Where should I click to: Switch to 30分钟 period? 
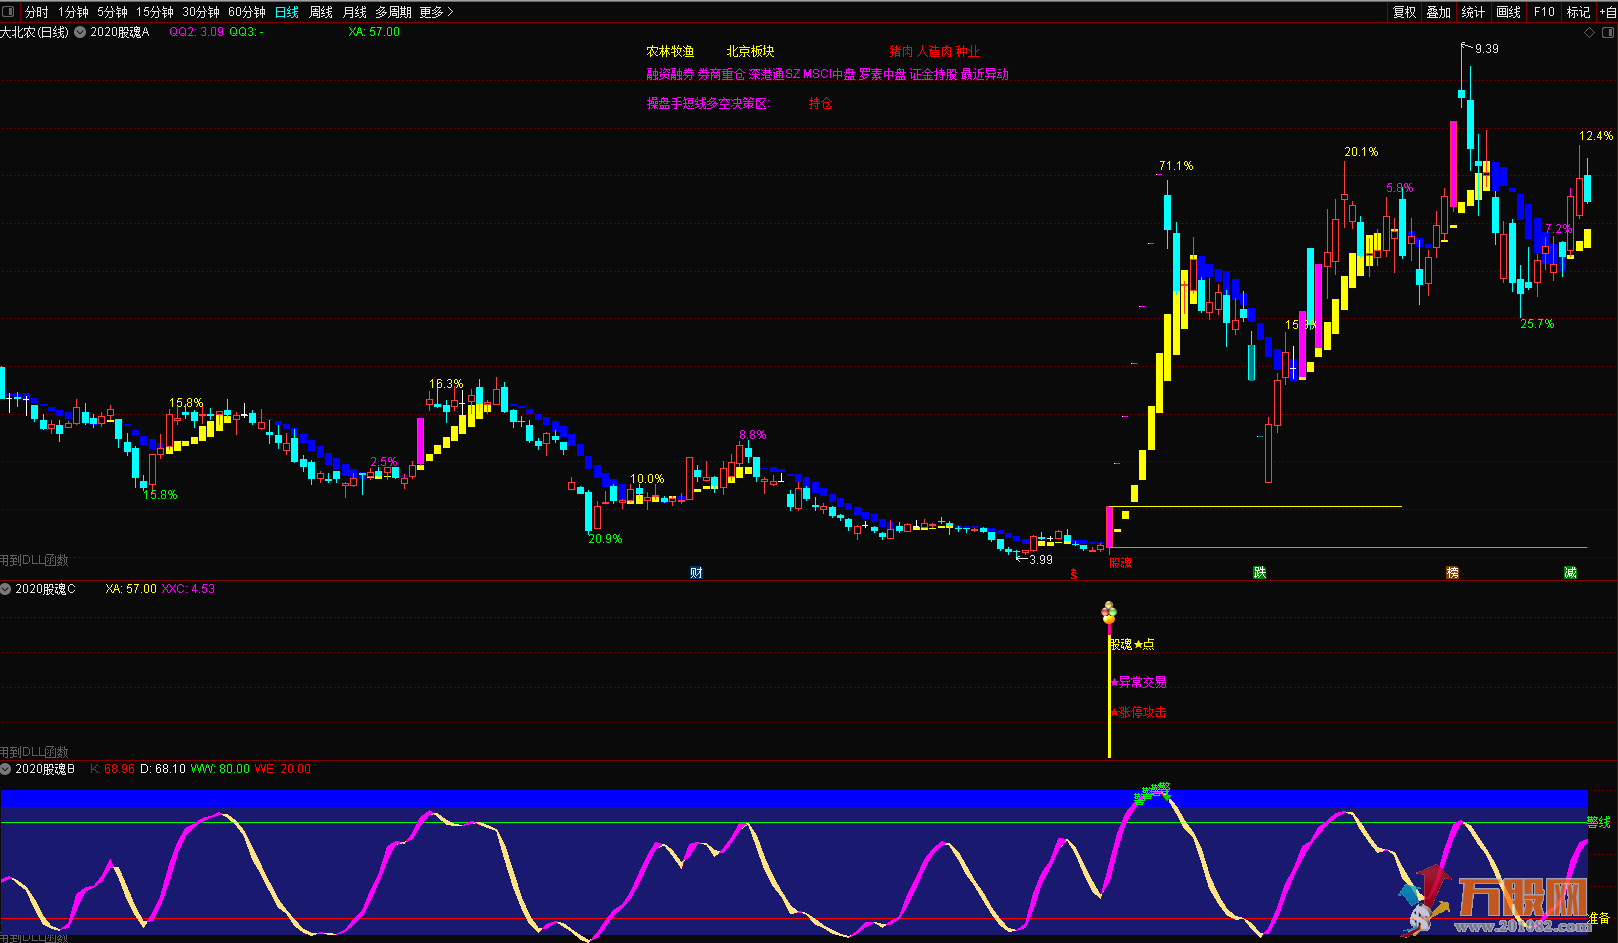[201, 12]
